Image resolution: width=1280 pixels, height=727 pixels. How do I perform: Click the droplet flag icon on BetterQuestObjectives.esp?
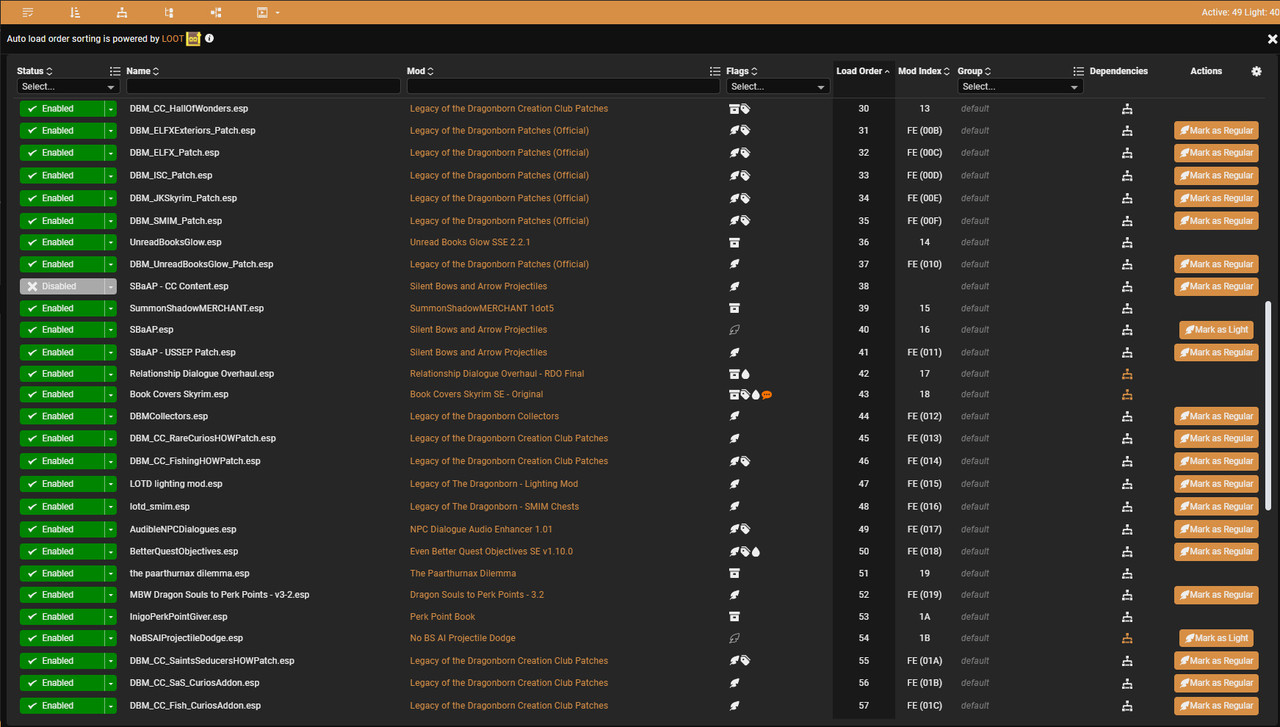pos(756,552)
